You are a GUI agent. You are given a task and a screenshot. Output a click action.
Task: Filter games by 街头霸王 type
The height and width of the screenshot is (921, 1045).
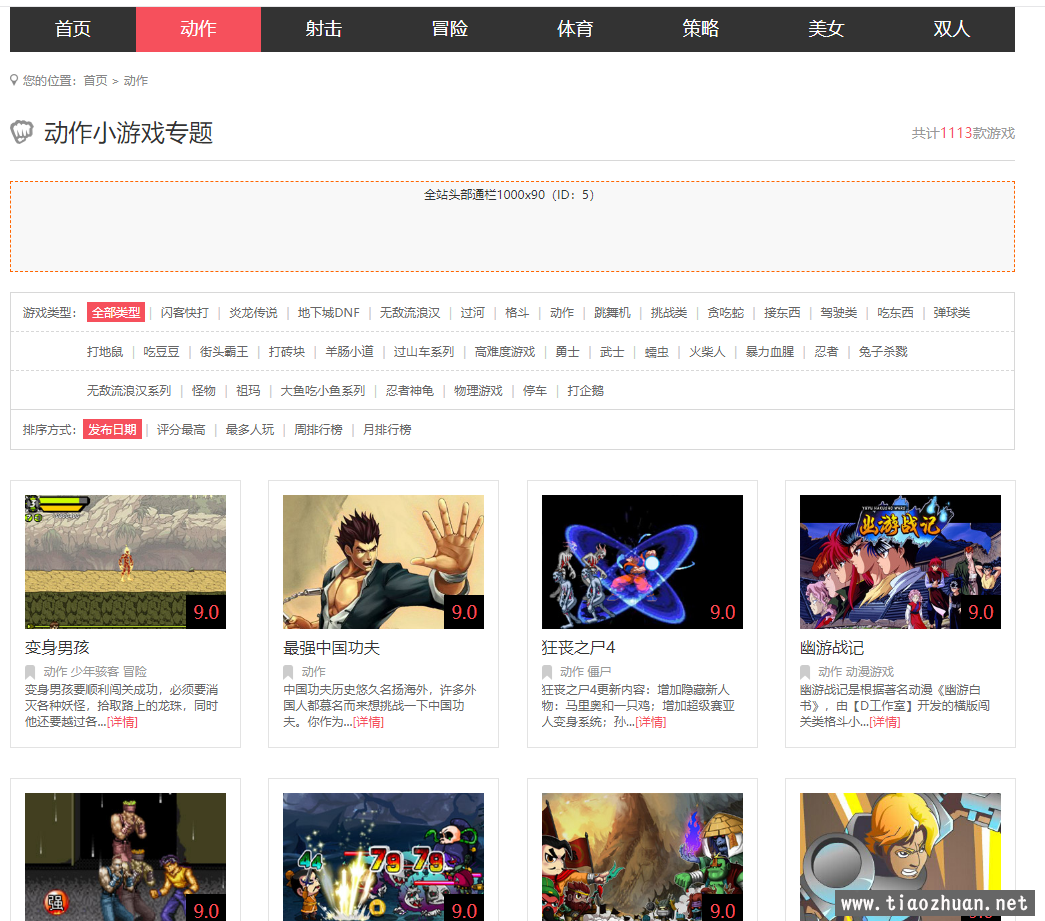[x=224, y=352]
